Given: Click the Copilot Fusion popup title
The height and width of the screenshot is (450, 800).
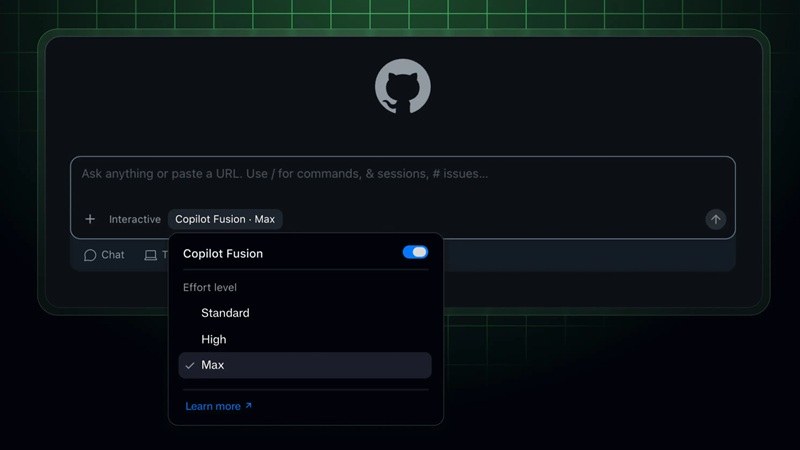Looking at the screenshot, I should [223, 254].
